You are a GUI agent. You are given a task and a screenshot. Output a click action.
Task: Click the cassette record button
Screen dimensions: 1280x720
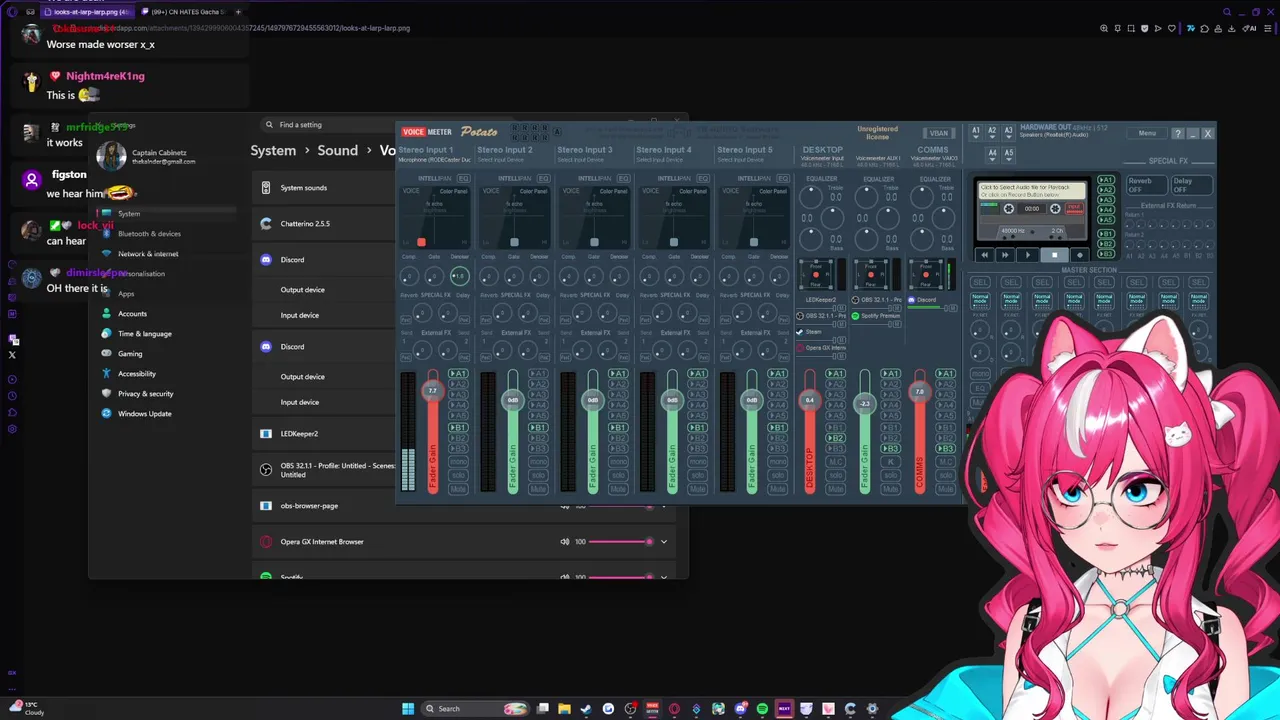[x=1078, y=255]
